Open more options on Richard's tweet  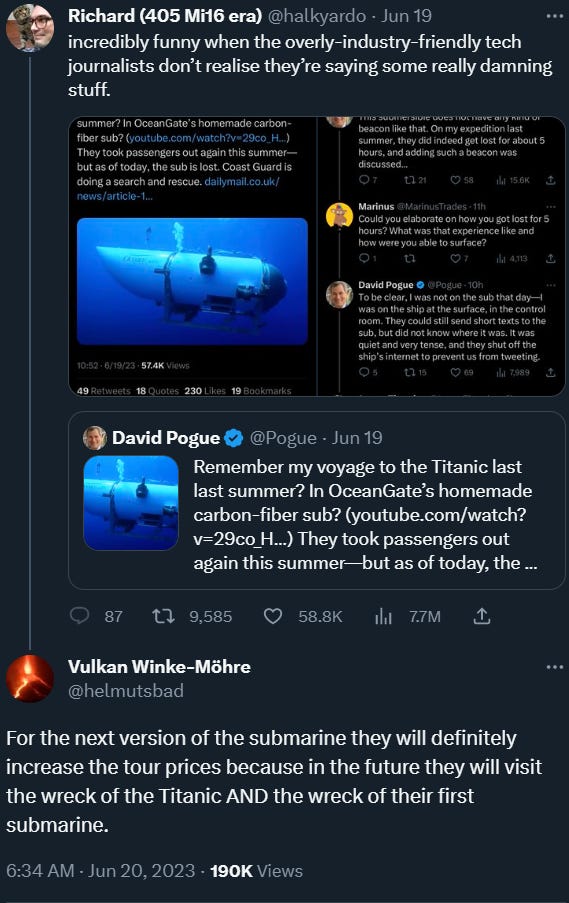pyautogui.click(x=554, y=16)
